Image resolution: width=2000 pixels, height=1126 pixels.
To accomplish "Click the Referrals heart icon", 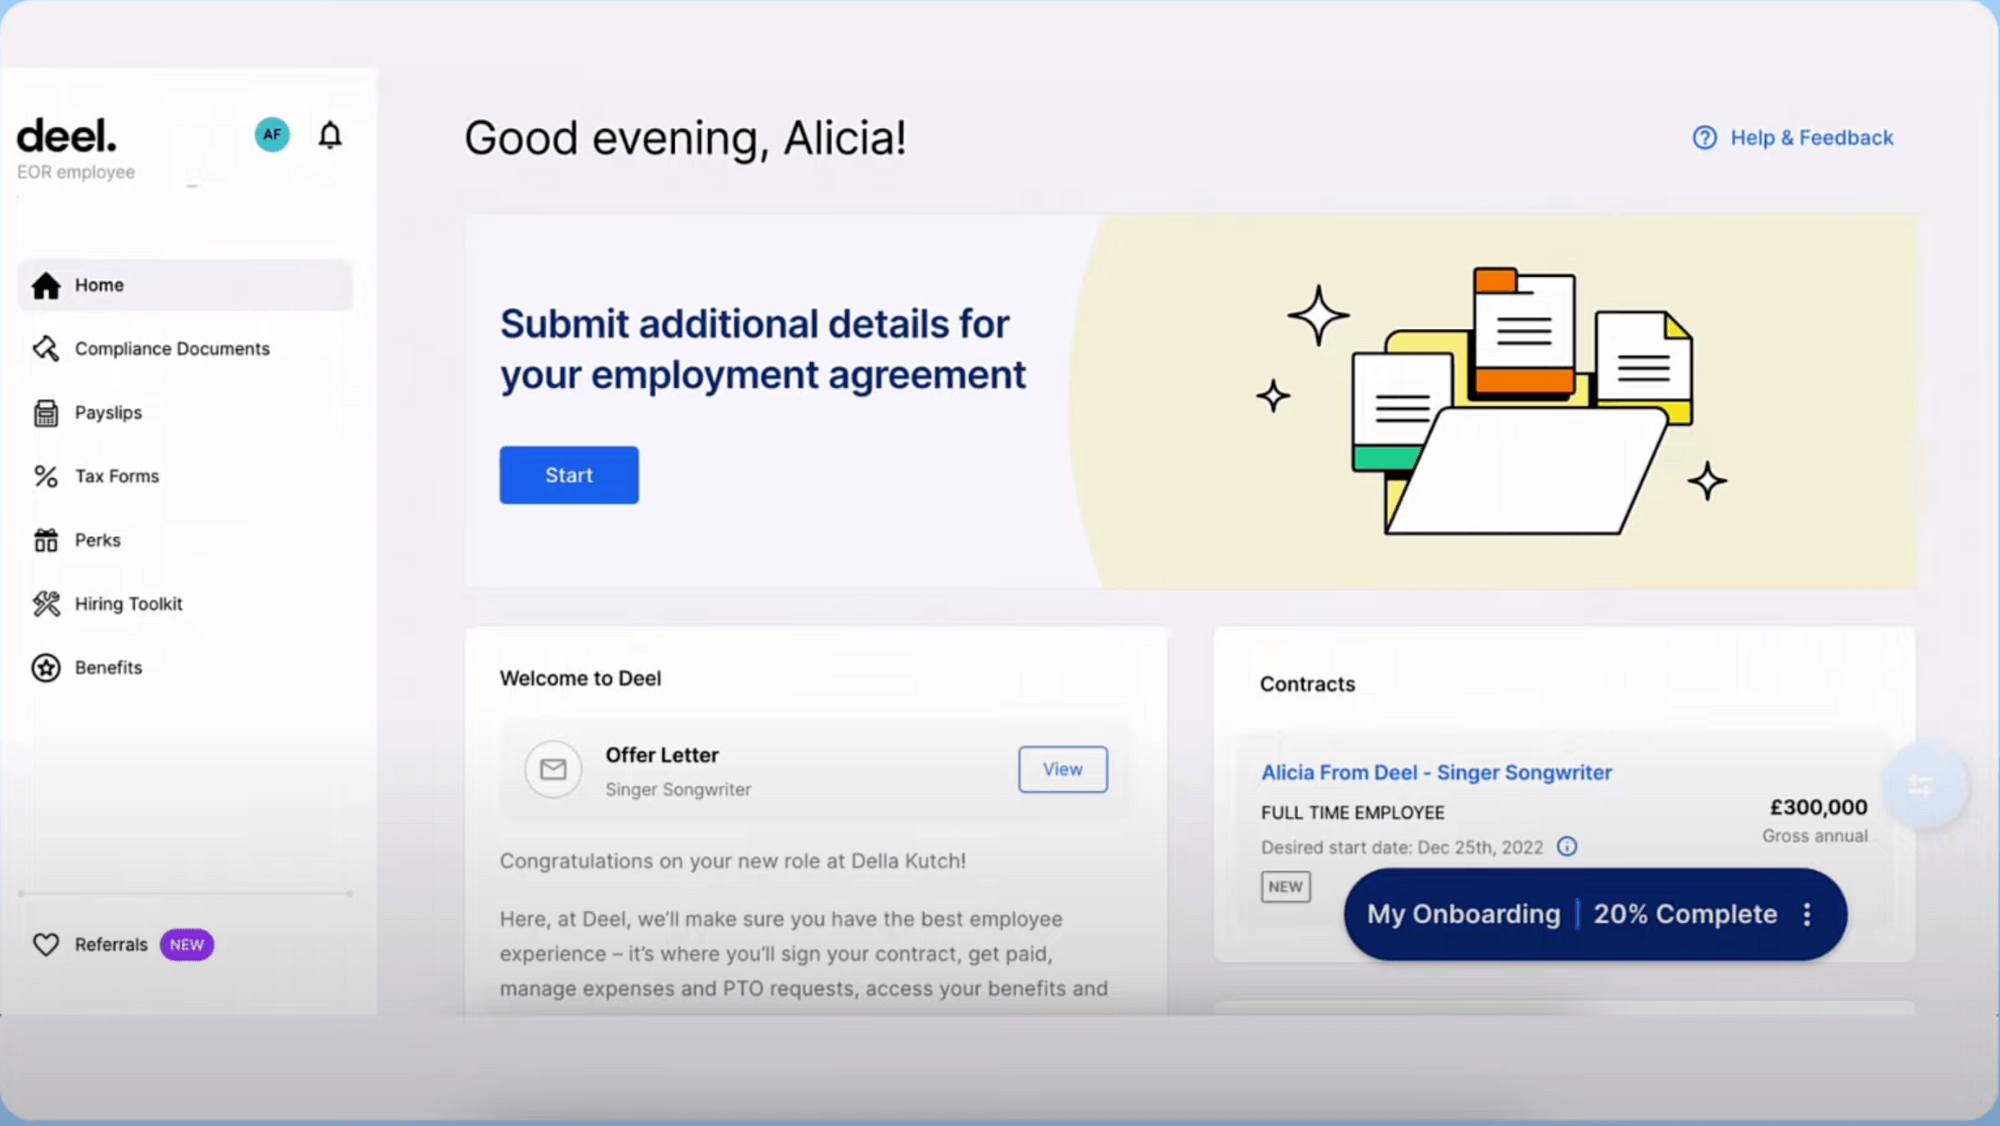I will 46,945.
